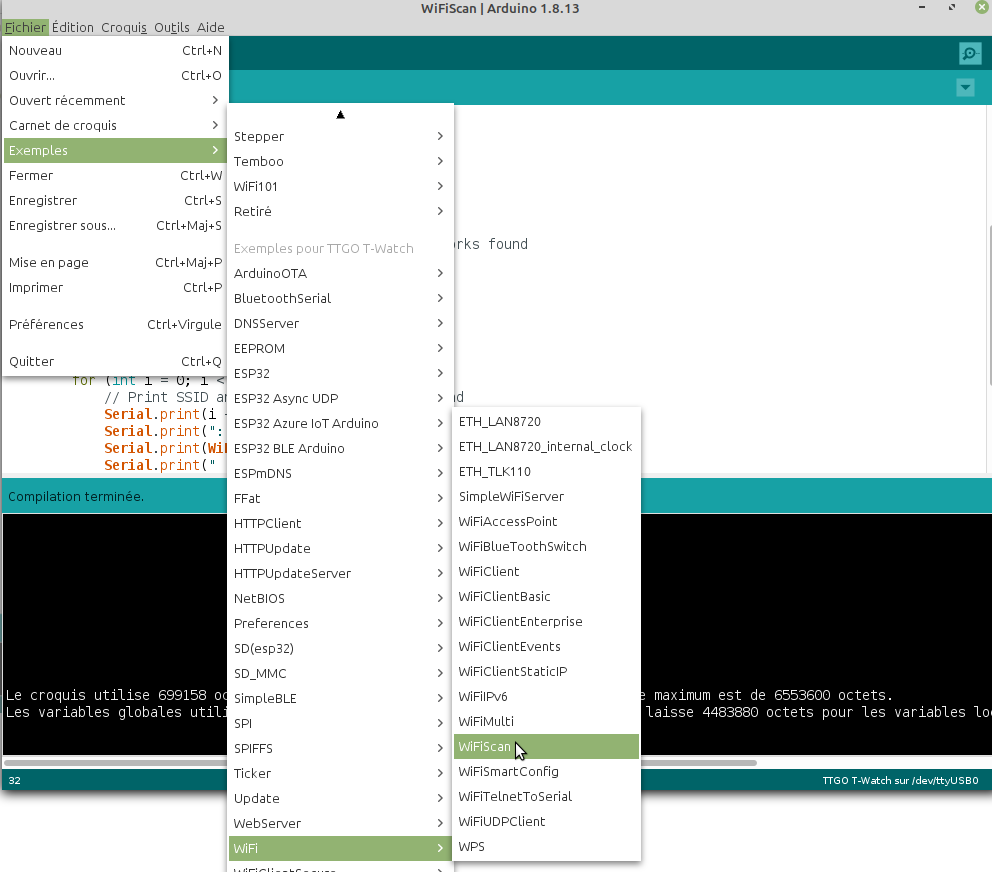Load the WiFiAccessPoint example

point(547,521)
